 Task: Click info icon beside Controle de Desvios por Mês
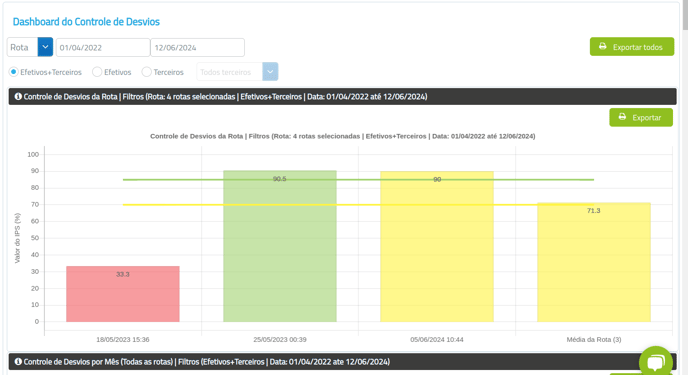18,362
